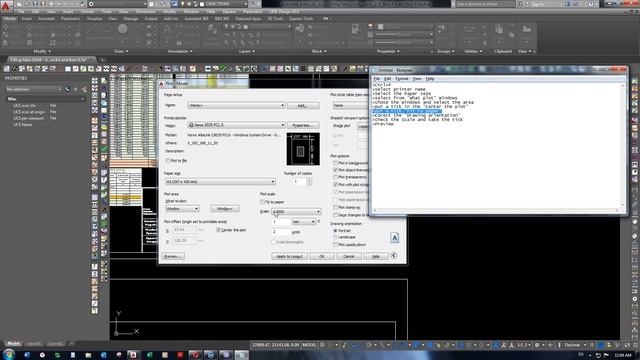Open the File menu in Notepad
The image size is (640, 360).
(x=376, y=79)
